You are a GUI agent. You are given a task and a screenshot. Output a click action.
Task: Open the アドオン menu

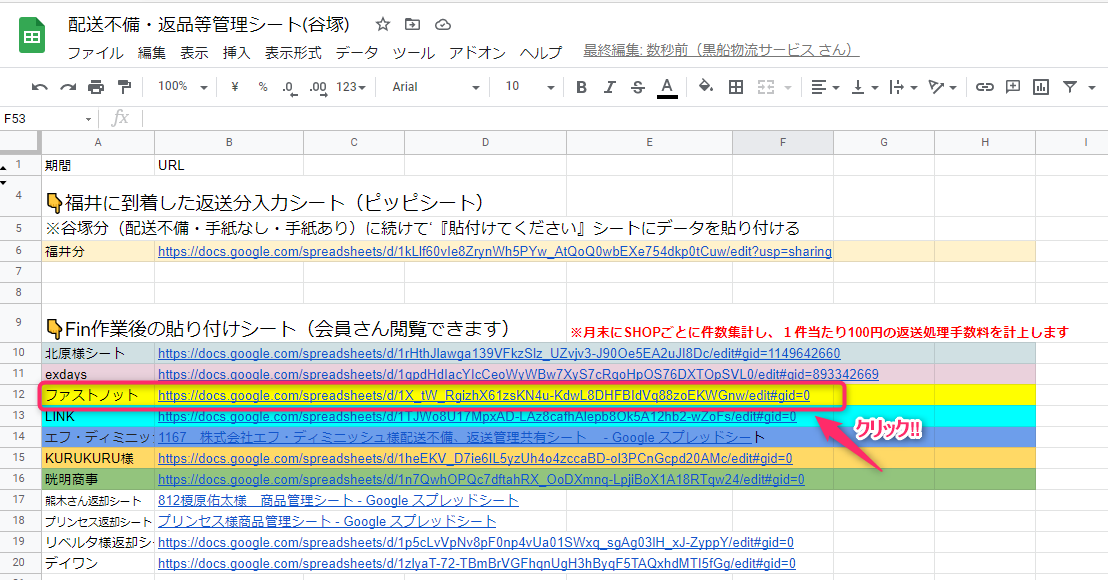pos(477,53)
